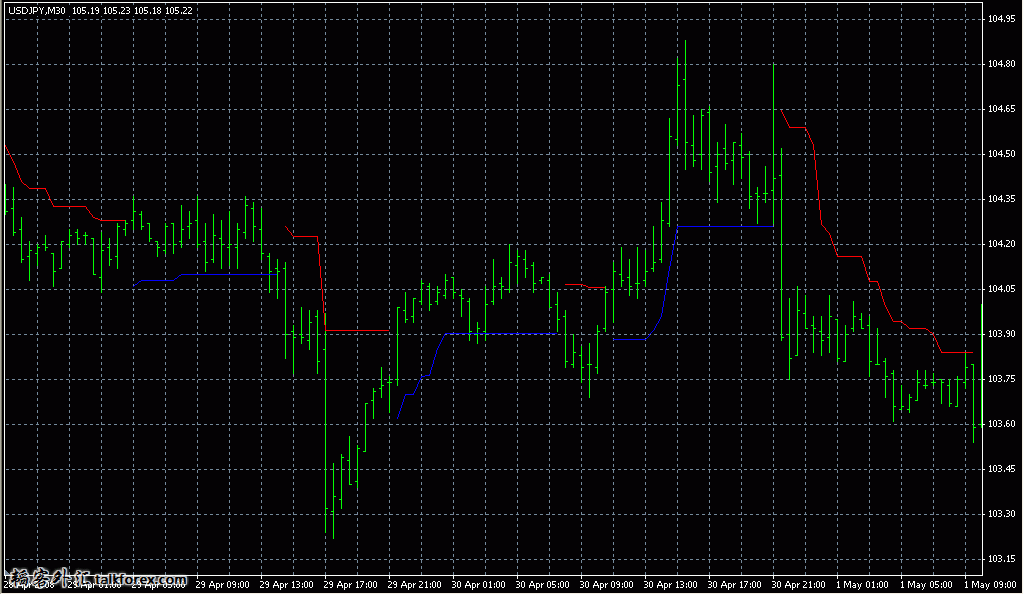This screenshot has width=1024, height=594.
Task: Click the 105.23 high price value
Action: click(117, 10)
